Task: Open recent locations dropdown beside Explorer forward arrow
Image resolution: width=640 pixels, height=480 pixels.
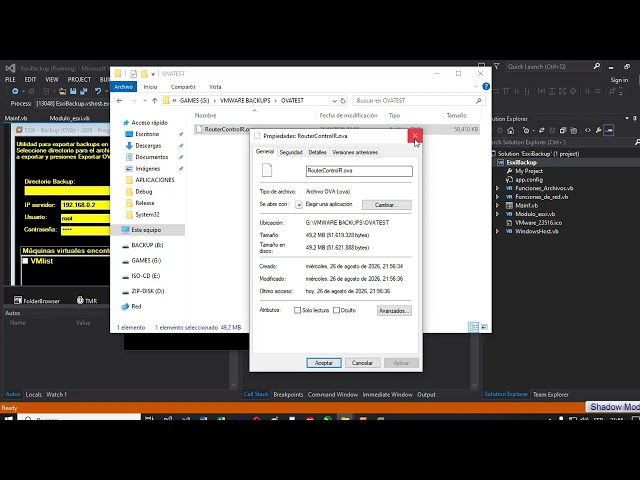Action: point(144,100)
